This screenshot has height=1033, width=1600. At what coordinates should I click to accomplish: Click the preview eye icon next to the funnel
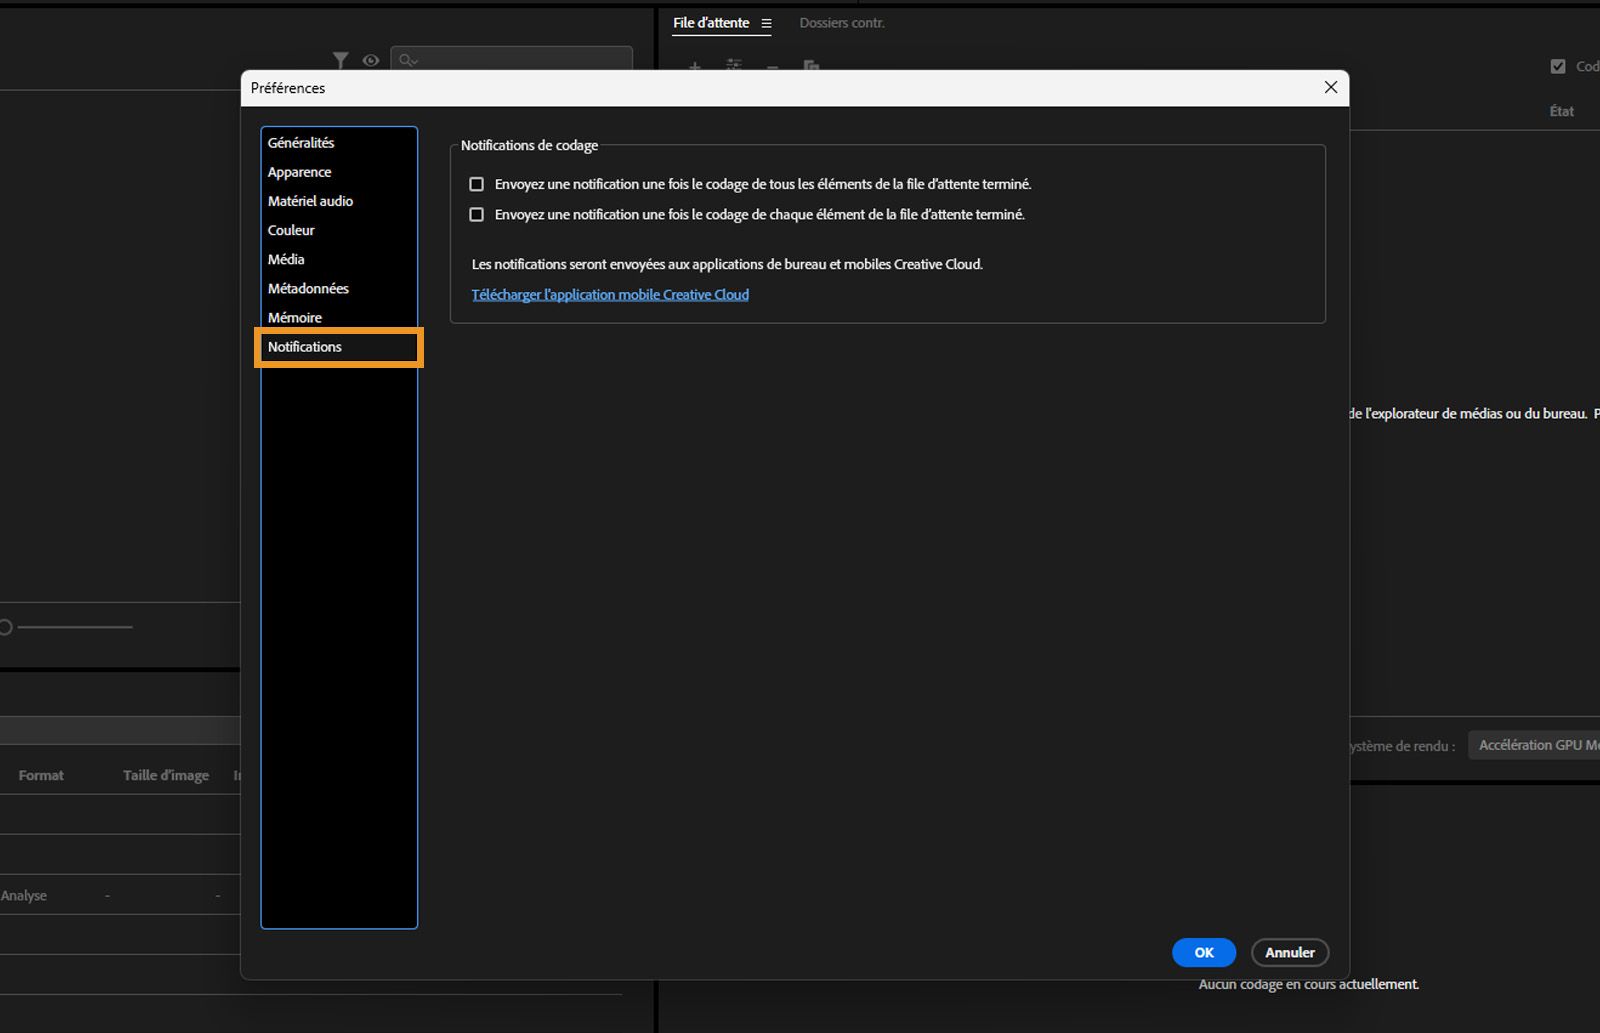point(371,60)
